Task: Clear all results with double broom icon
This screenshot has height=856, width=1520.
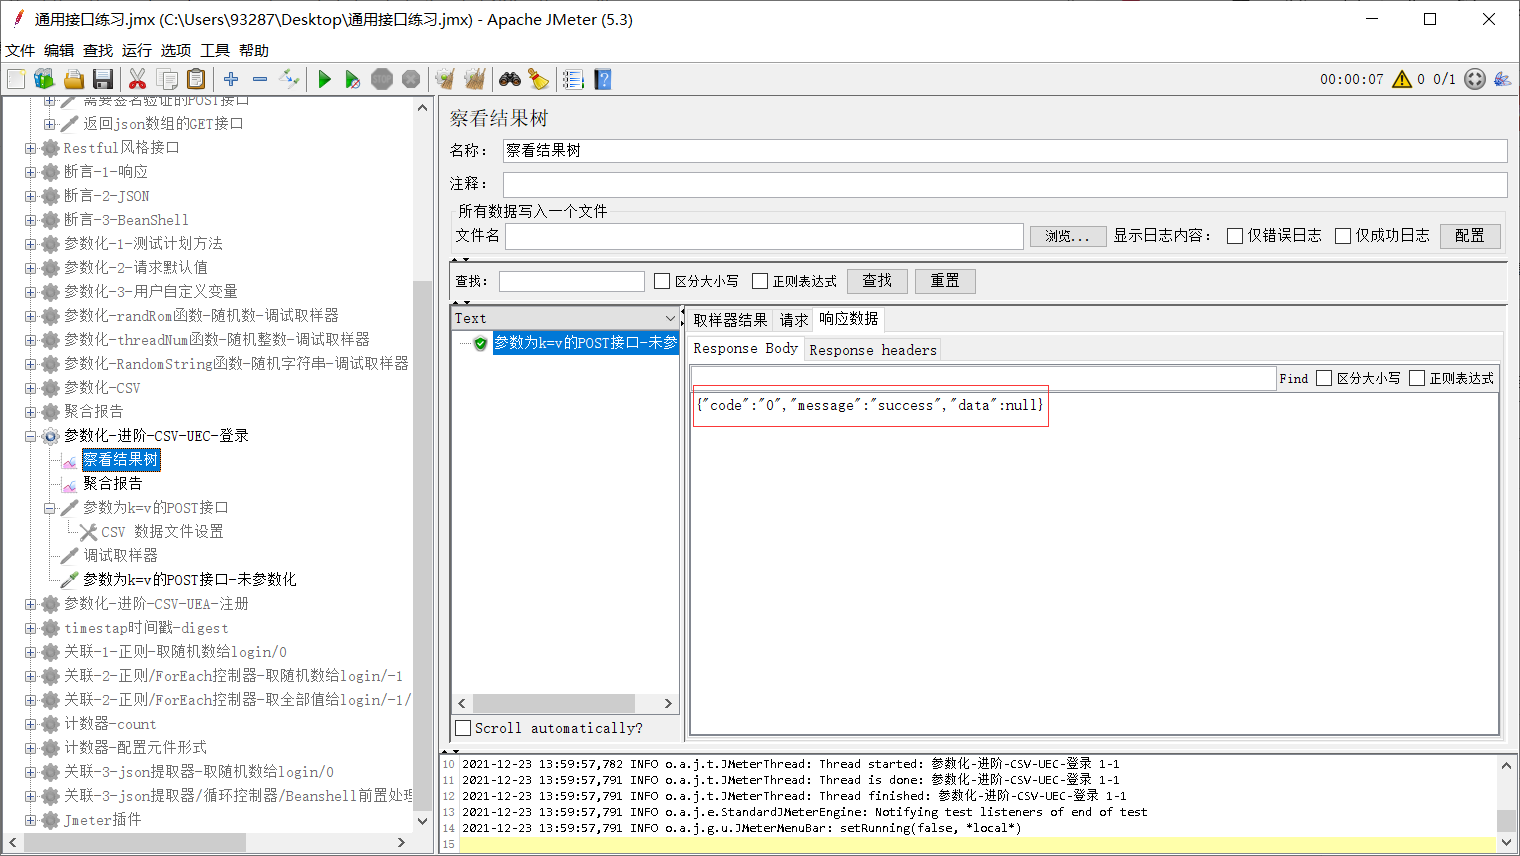Action: [474, 79]
